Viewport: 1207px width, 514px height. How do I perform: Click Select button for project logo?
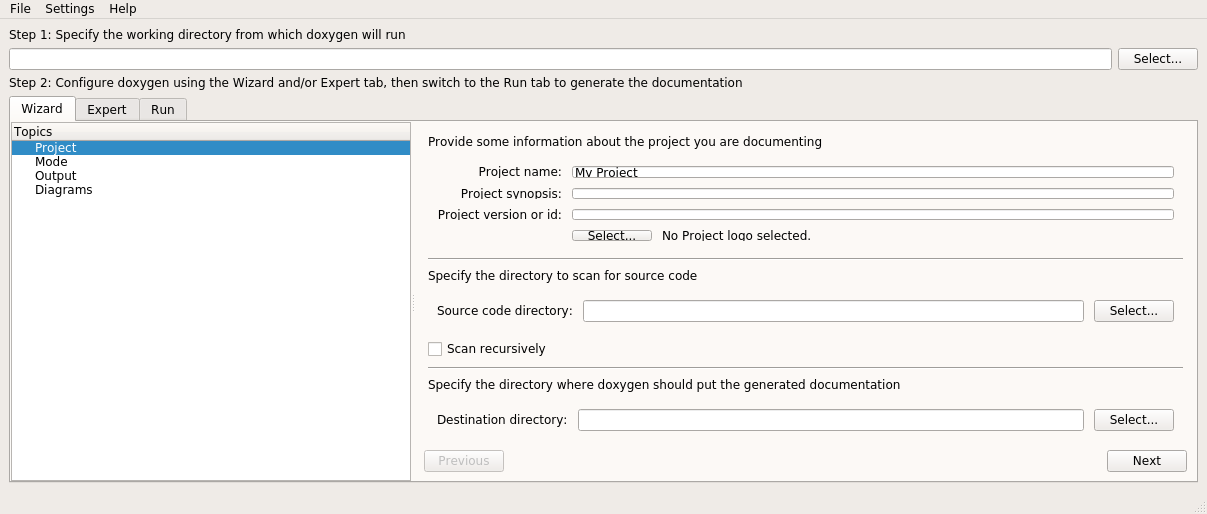point(612,236)
